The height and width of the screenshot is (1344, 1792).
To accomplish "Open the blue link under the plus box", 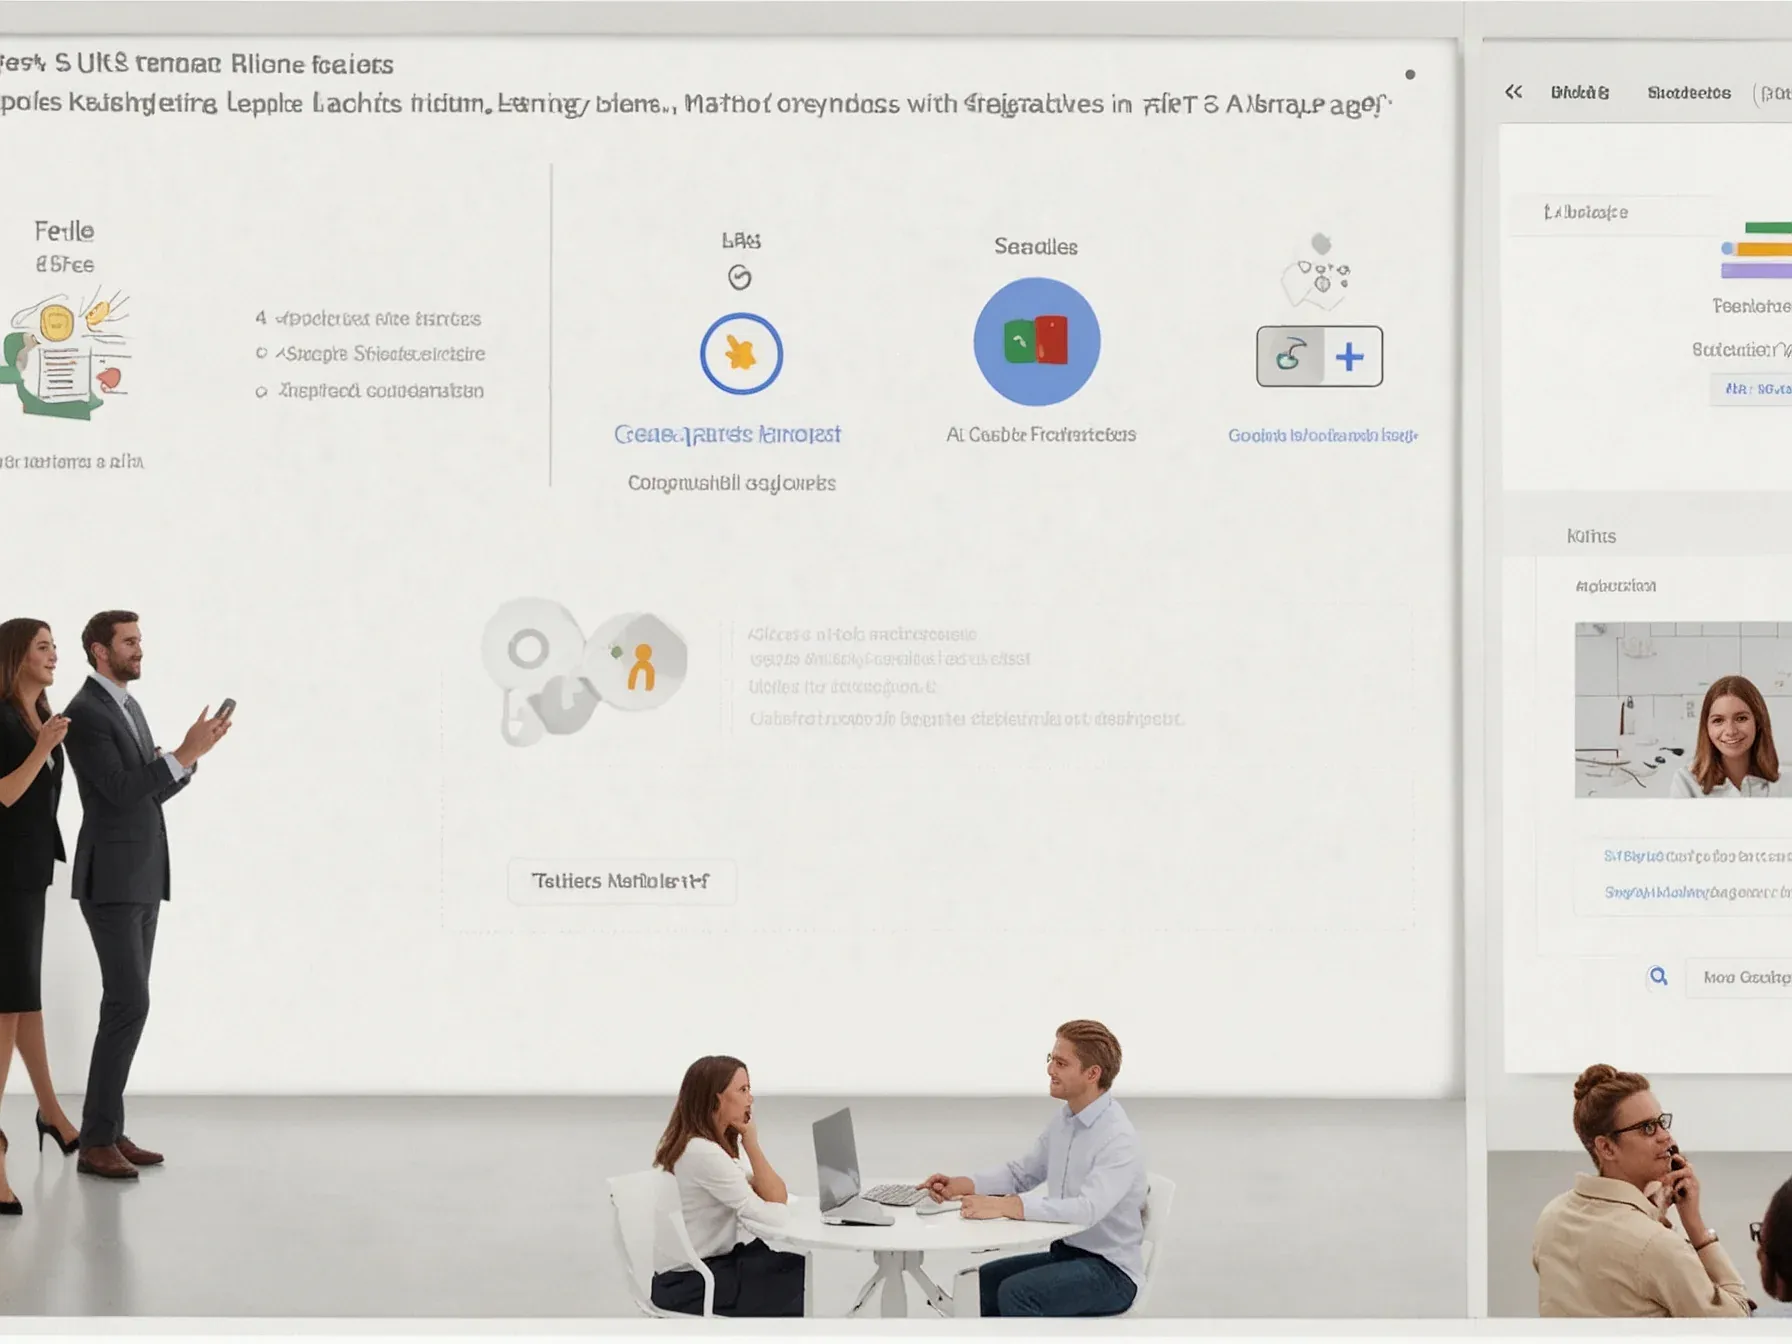I will click(x=1322, y=436).
